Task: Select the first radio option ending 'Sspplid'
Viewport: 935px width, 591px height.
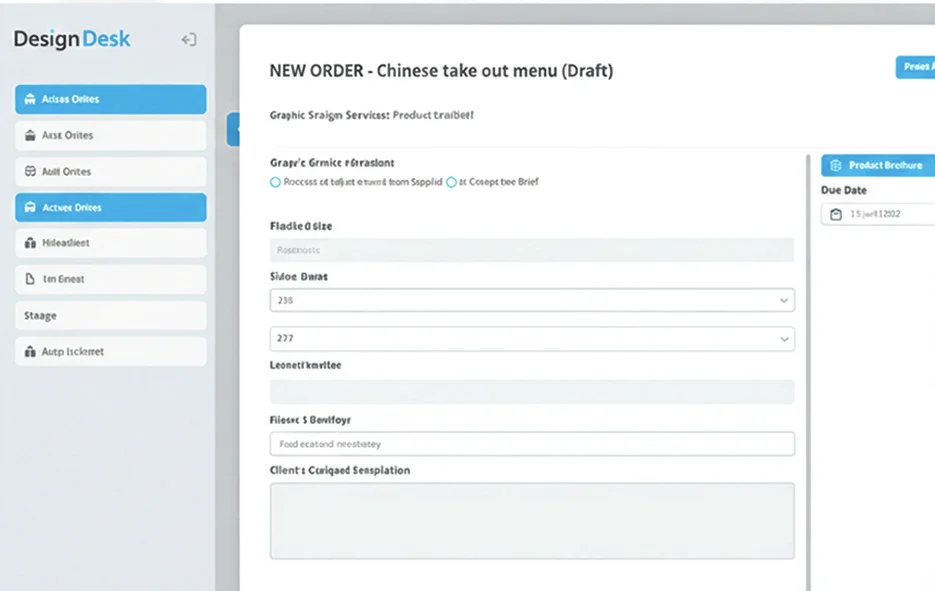Action: pos(275,182)
